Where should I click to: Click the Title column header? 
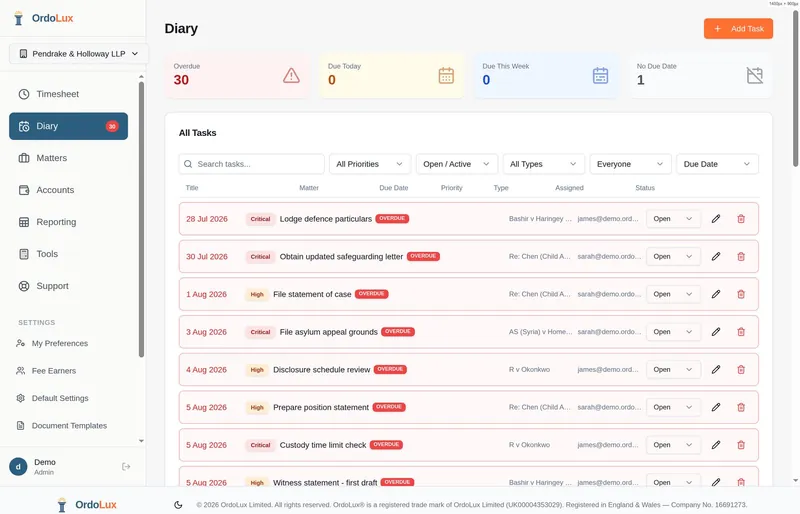(x=192, y=188)
